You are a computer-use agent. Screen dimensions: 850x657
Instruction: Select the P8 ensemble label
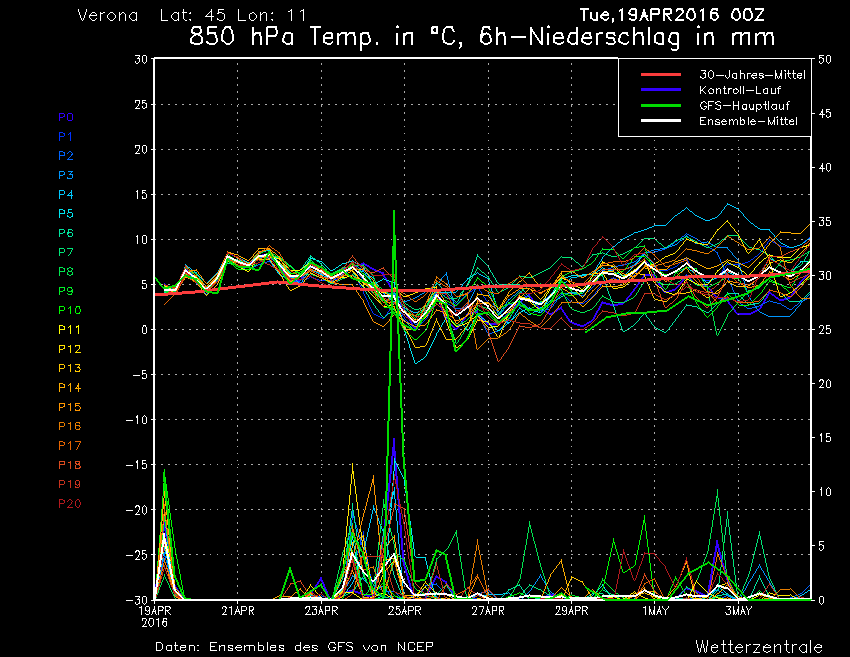point(66,272)
